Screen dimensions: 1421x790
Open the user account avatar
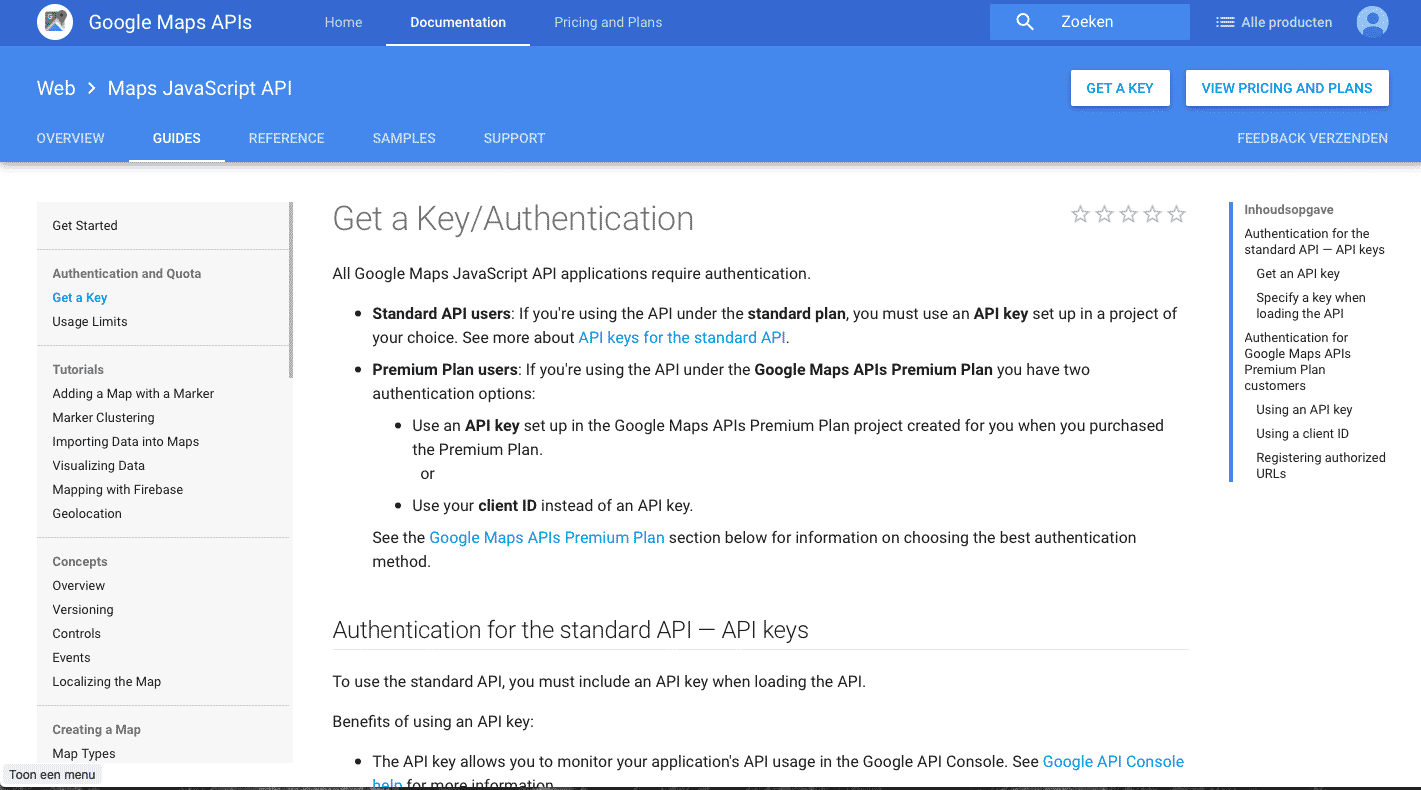(1373, 22)
